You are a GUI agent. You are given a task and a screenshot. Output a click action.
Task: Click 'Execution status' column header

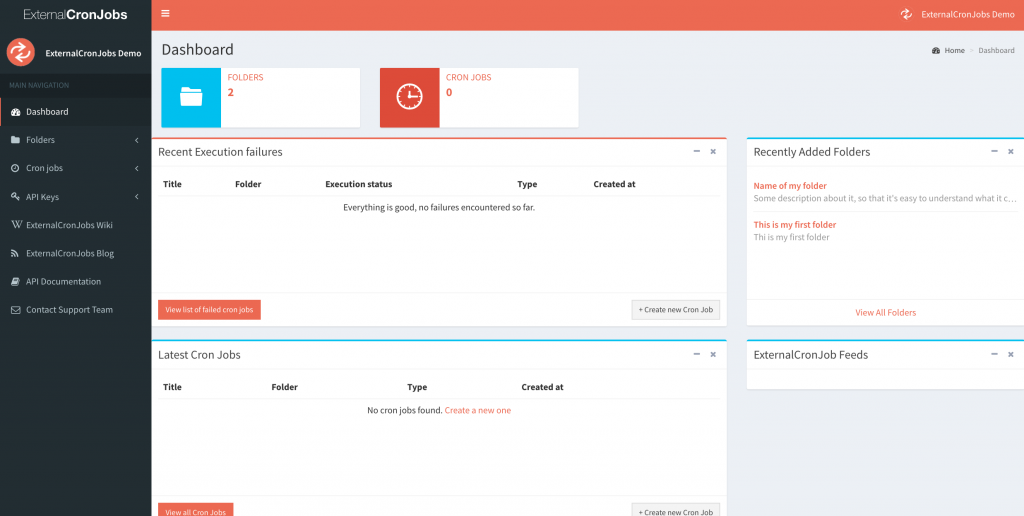[359, 184]
